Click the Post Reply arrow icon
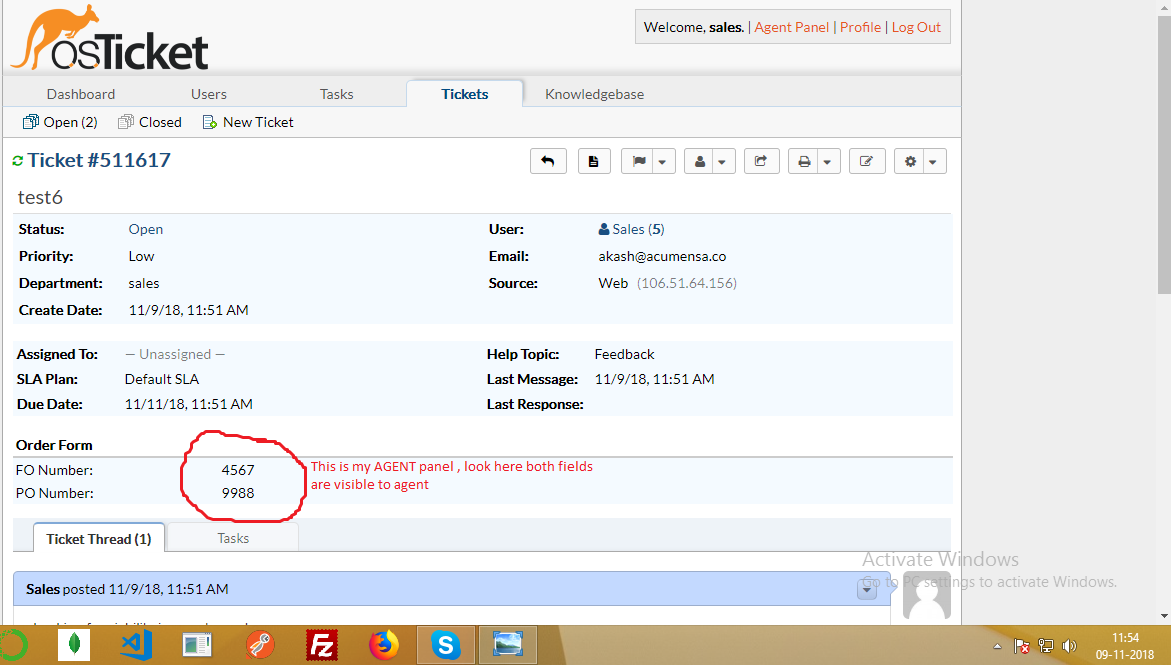Image resolution: width=1171 pixels, height=665 pixels. 548,160
